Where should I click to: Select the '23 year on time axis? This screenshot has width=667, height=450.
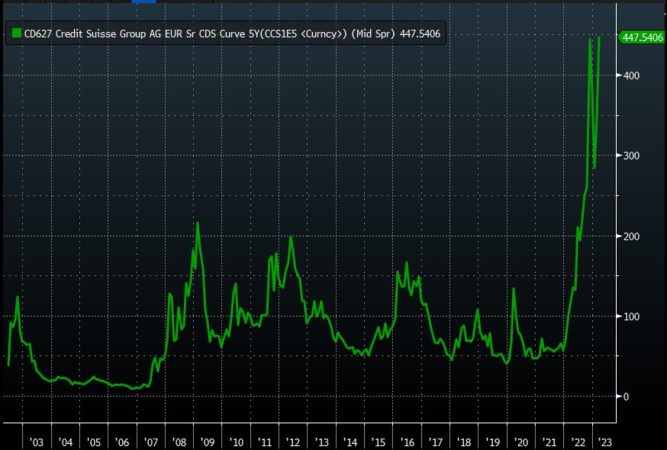pos(604,441)
